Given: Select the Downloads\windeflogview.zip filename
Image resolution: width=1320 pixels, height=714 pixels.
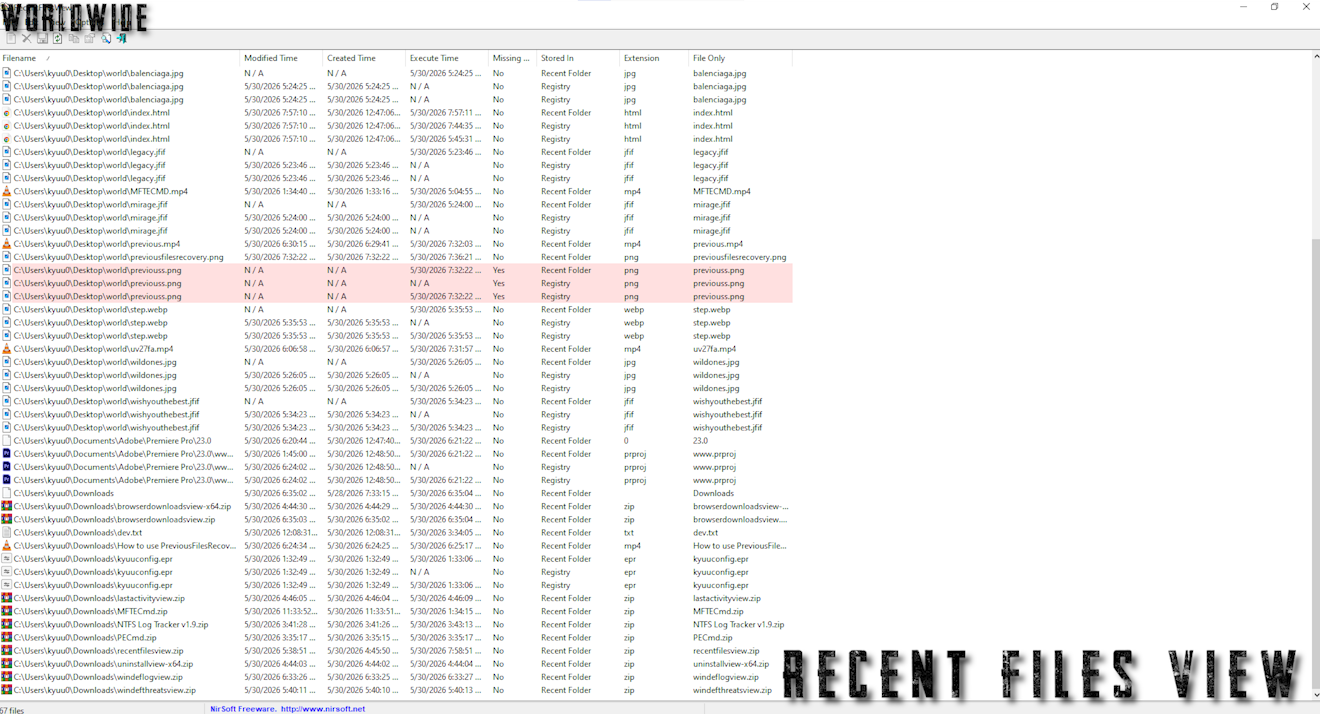Looking at the screenshot, I should [98, 677].
